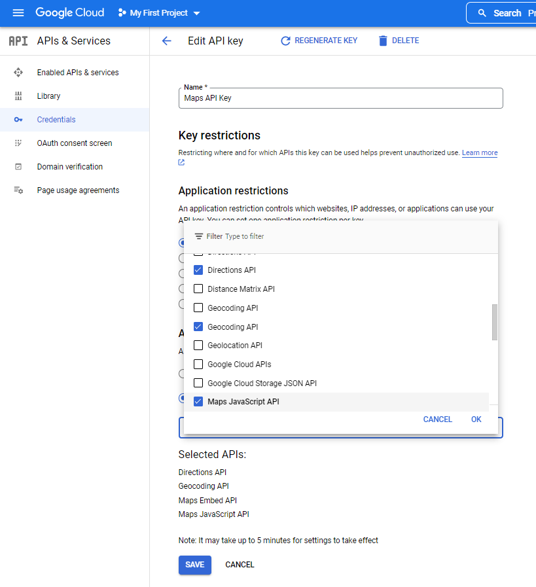Open Domain verification in sidebar
The image size is (536, 587).
(70, 167)
